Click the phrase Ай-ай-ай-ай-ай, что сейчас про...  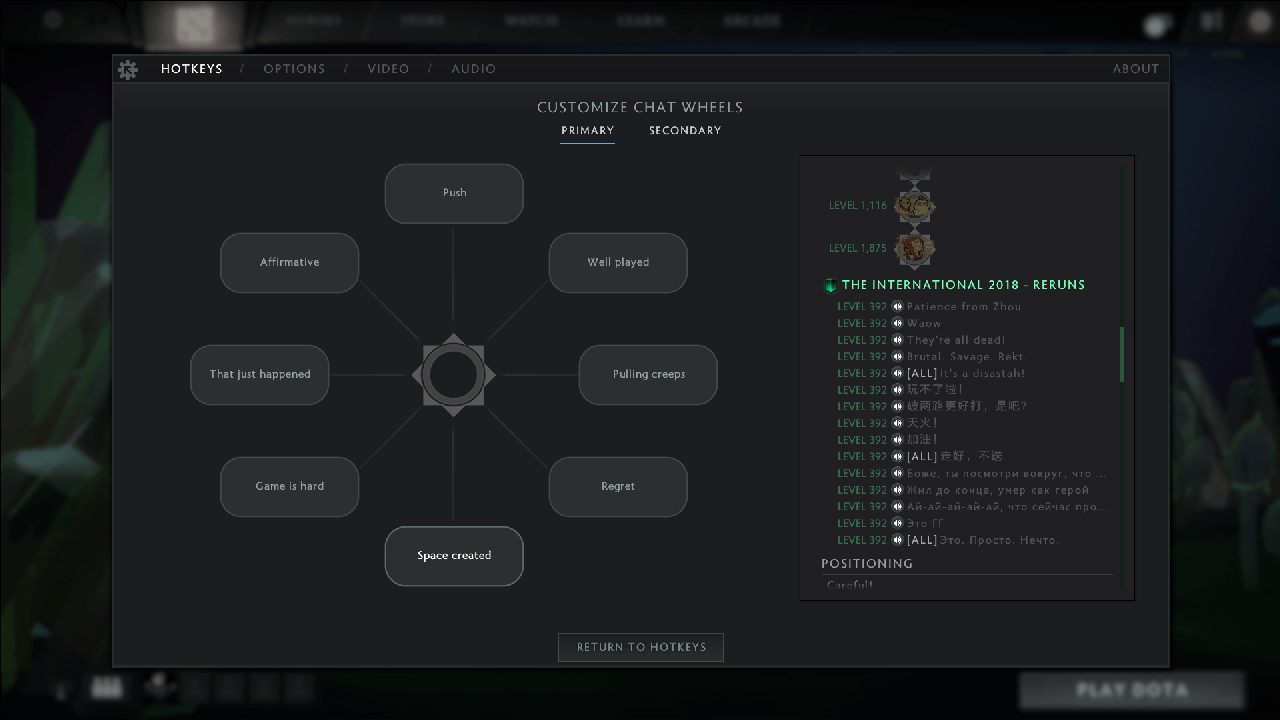[x=1007, y=507]
